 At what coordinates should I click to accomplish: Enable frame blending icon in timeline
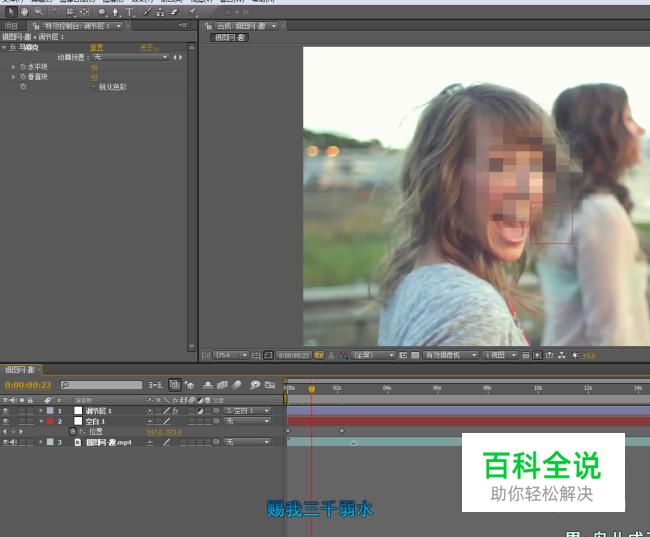pyautogui.click(x=222, y=385)
